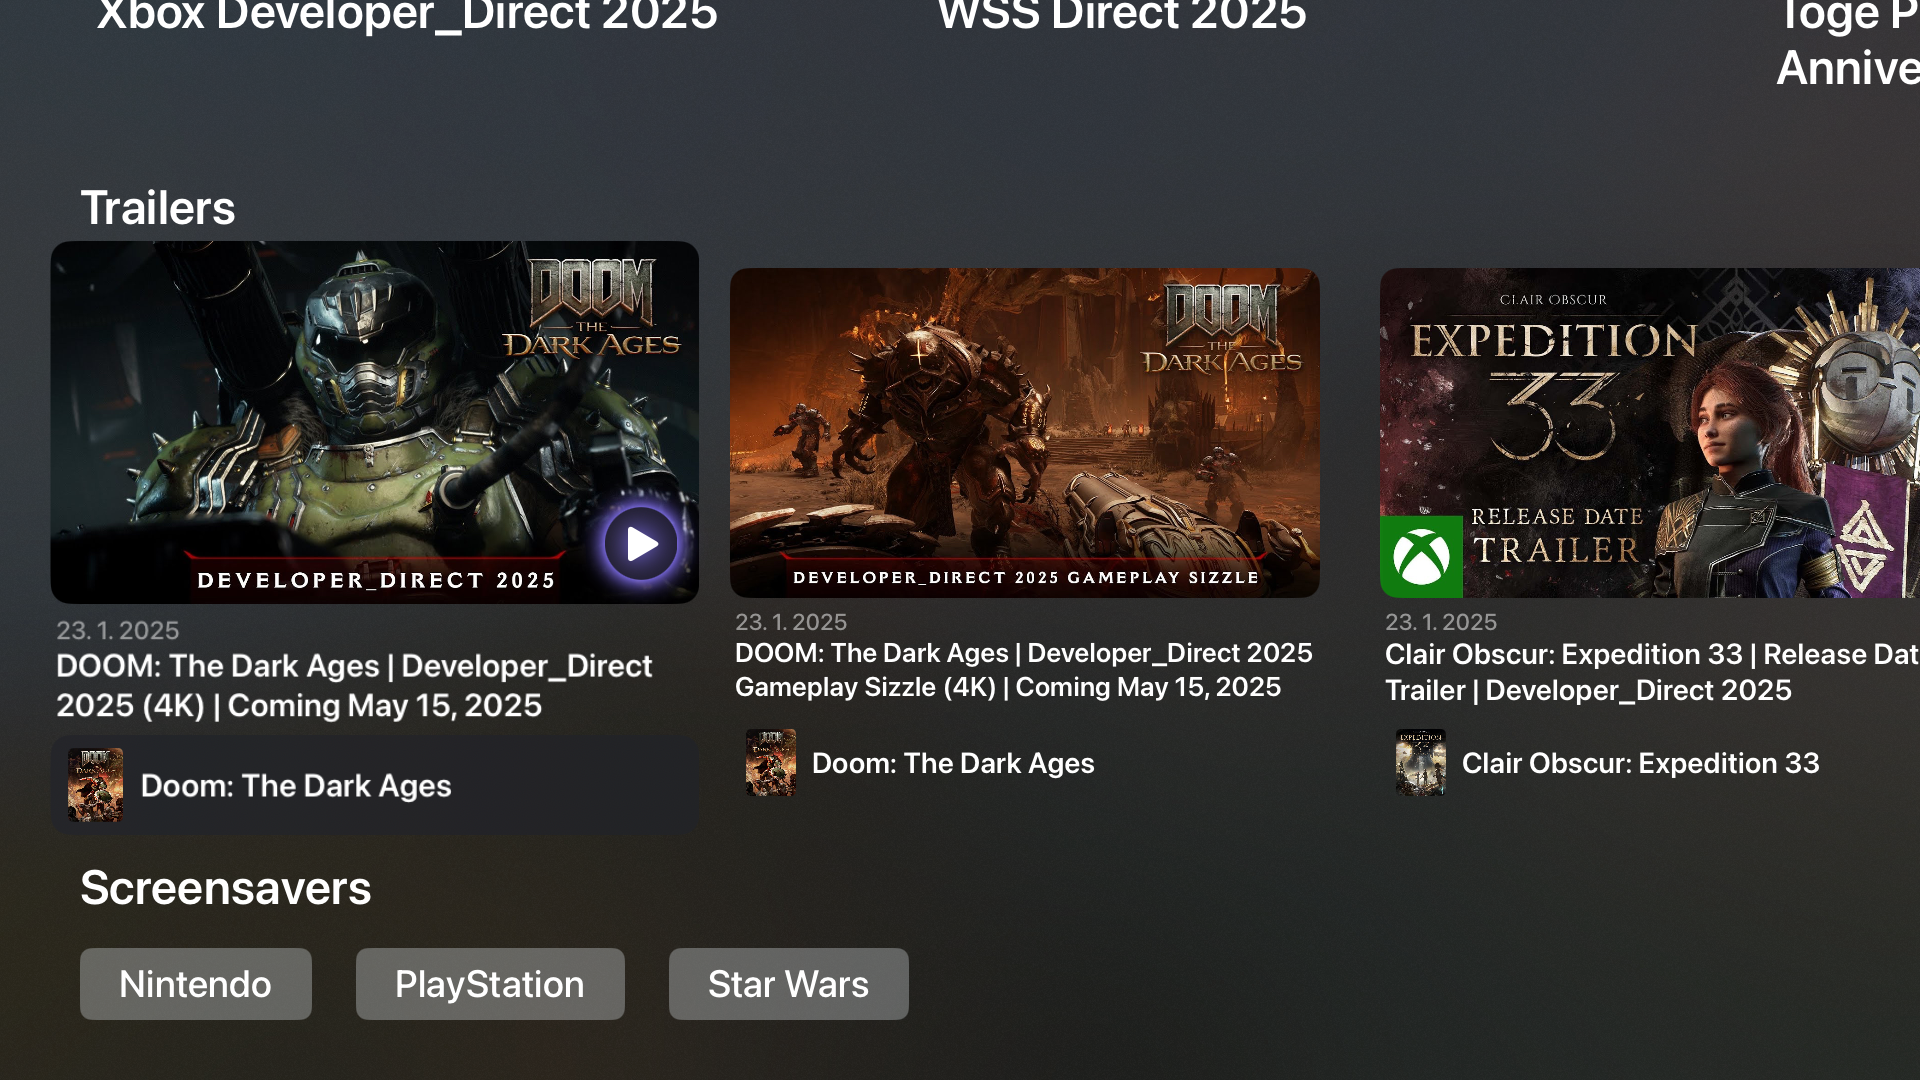Image resolution: width=1920 pixels, height=1080 pixels.
Task: Open the DOOM Gameplay Sizzle thumbnail
Action: pos(1024,432)
